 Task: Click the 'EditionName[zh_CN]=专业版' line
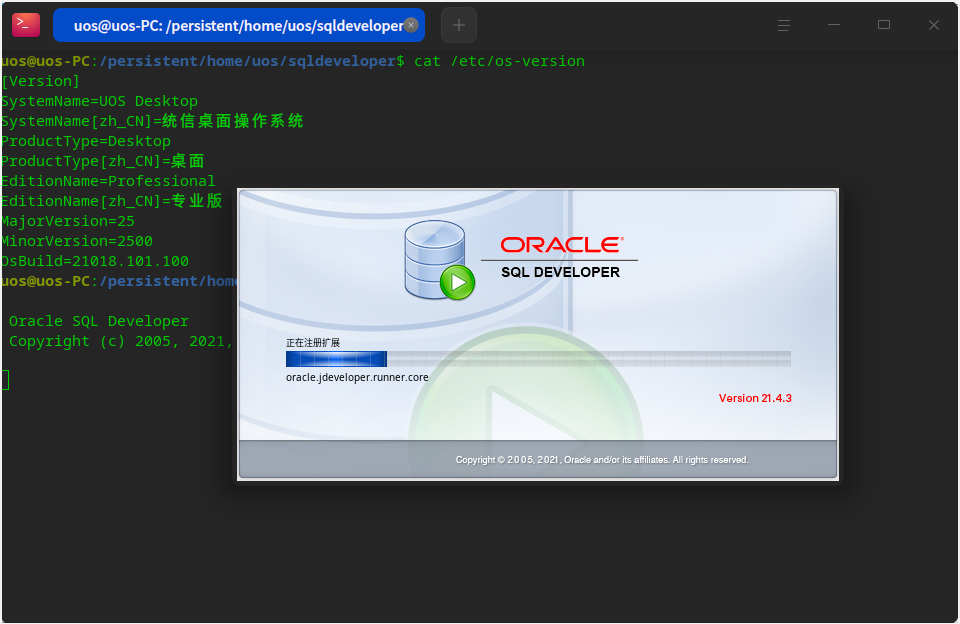tap(111, 201)
